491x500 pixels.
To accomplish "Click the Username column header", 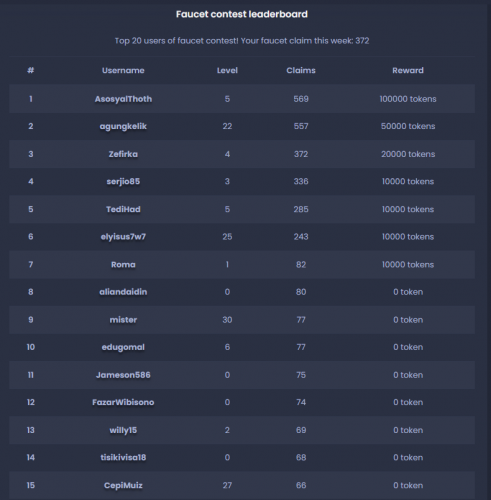I will pos(123,70).
